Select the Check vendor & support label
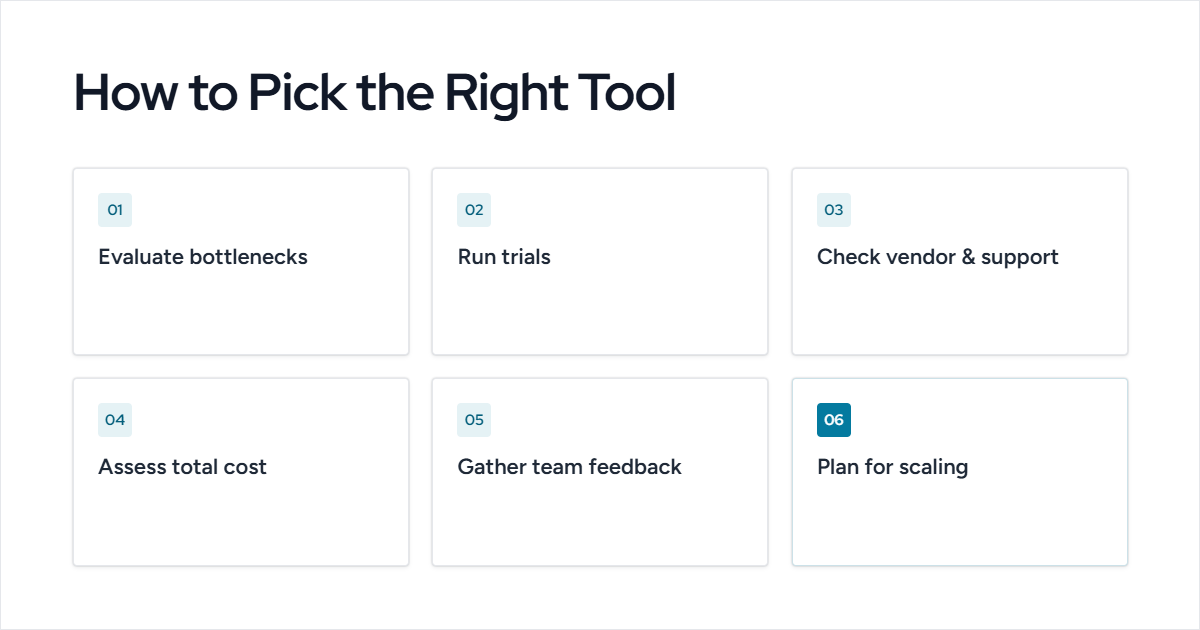The height and width of the screenshot is (630, 1200). tap(938, 257)
